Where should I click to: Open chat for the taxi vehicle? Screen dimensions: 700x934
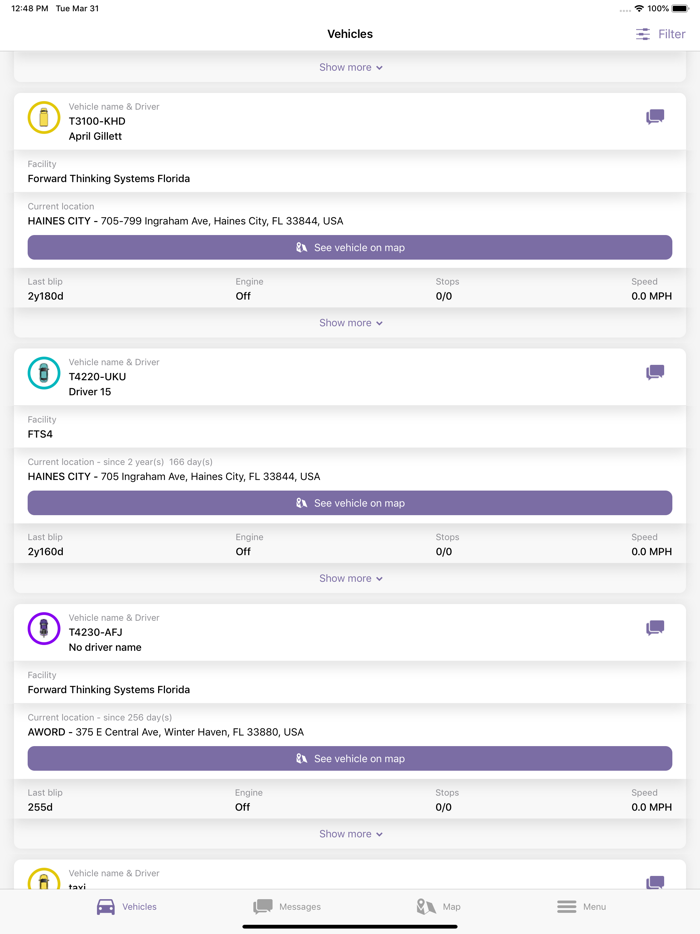(655, 883)
